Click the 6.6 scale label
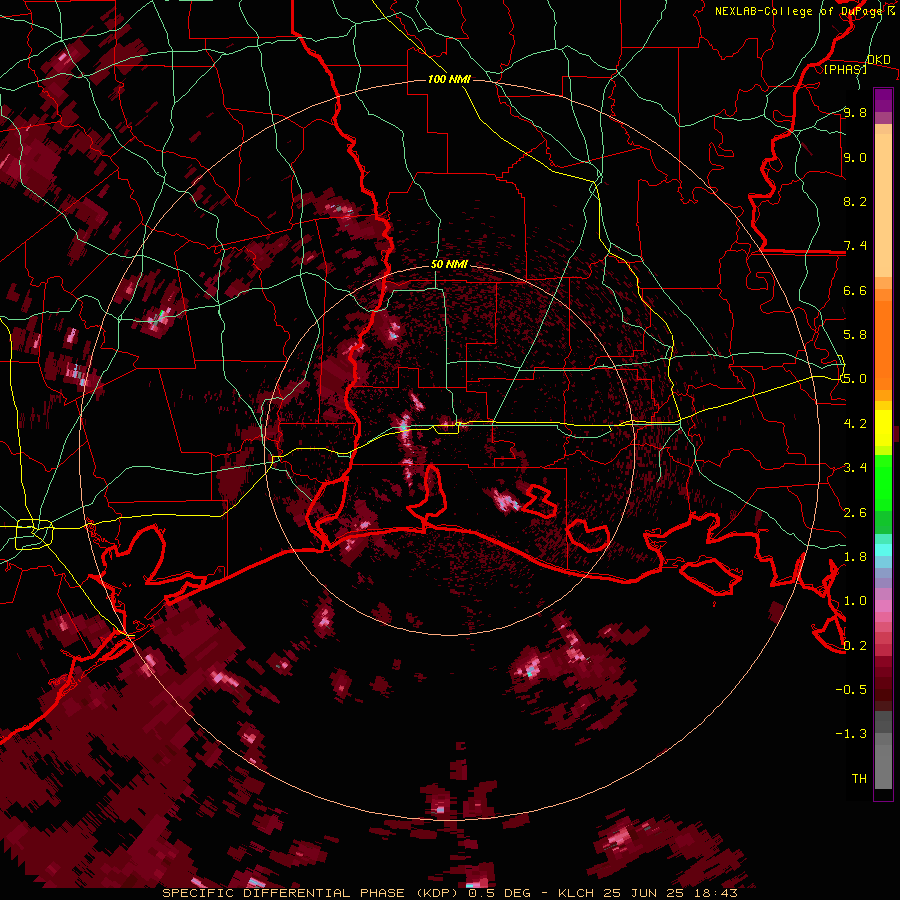The image size is (900, 900). pyautogui.click(x=855, y=290)
